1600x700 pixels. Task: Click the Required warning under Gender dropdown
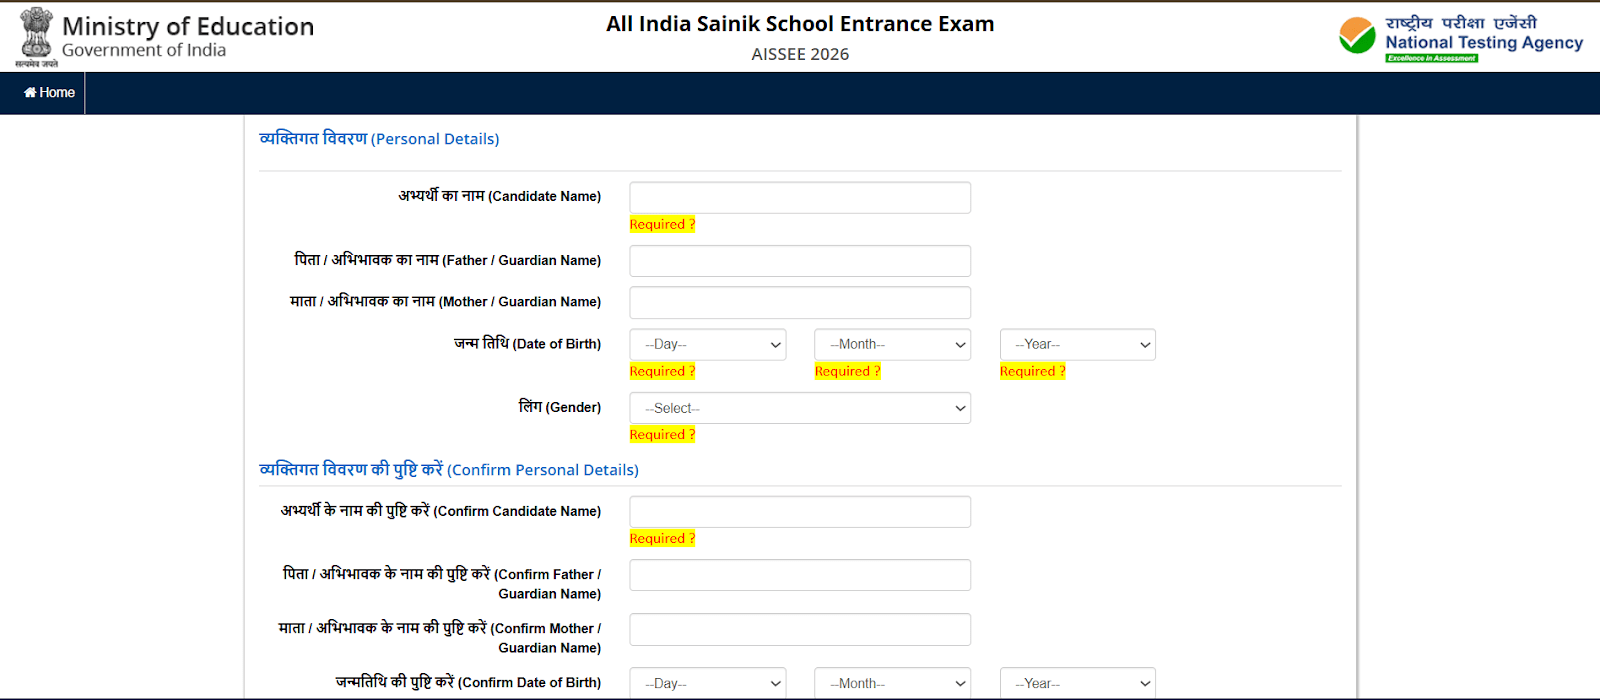point(662,435)
